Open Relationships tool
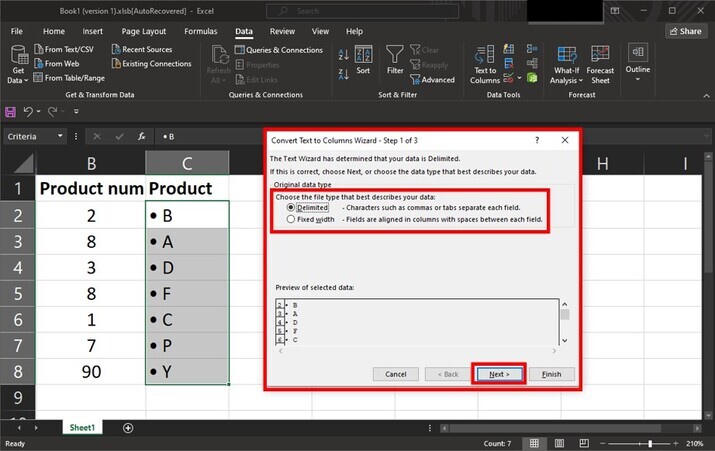Image resolution: width=715 pixels, height=451 pixels. tap(532, 63)
